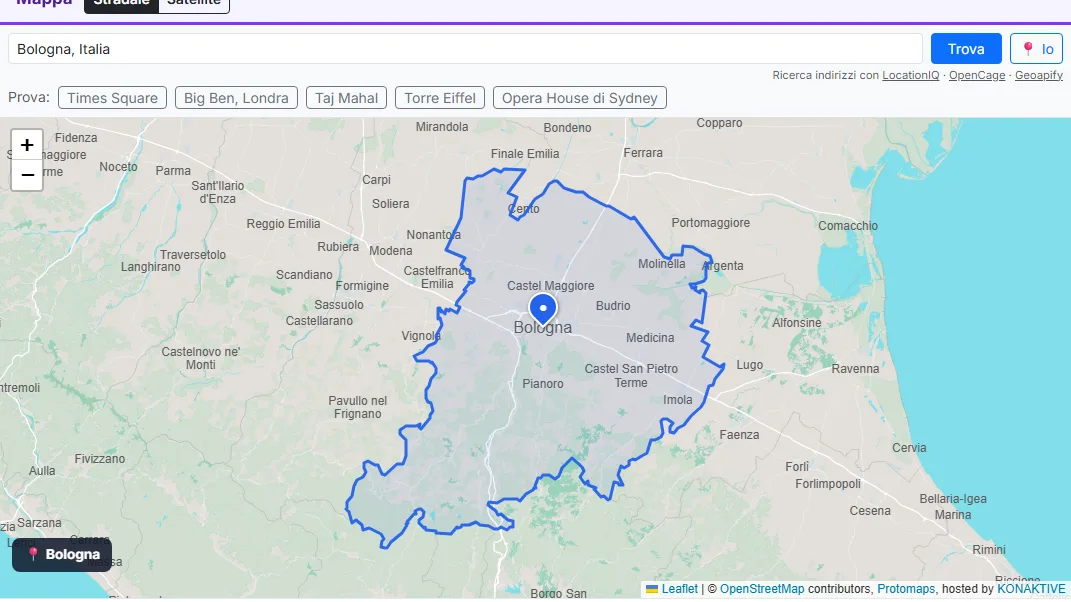This screenshot has width=1071, height=602.
Task: Zoom in on the map
Action: pos(27,145)
